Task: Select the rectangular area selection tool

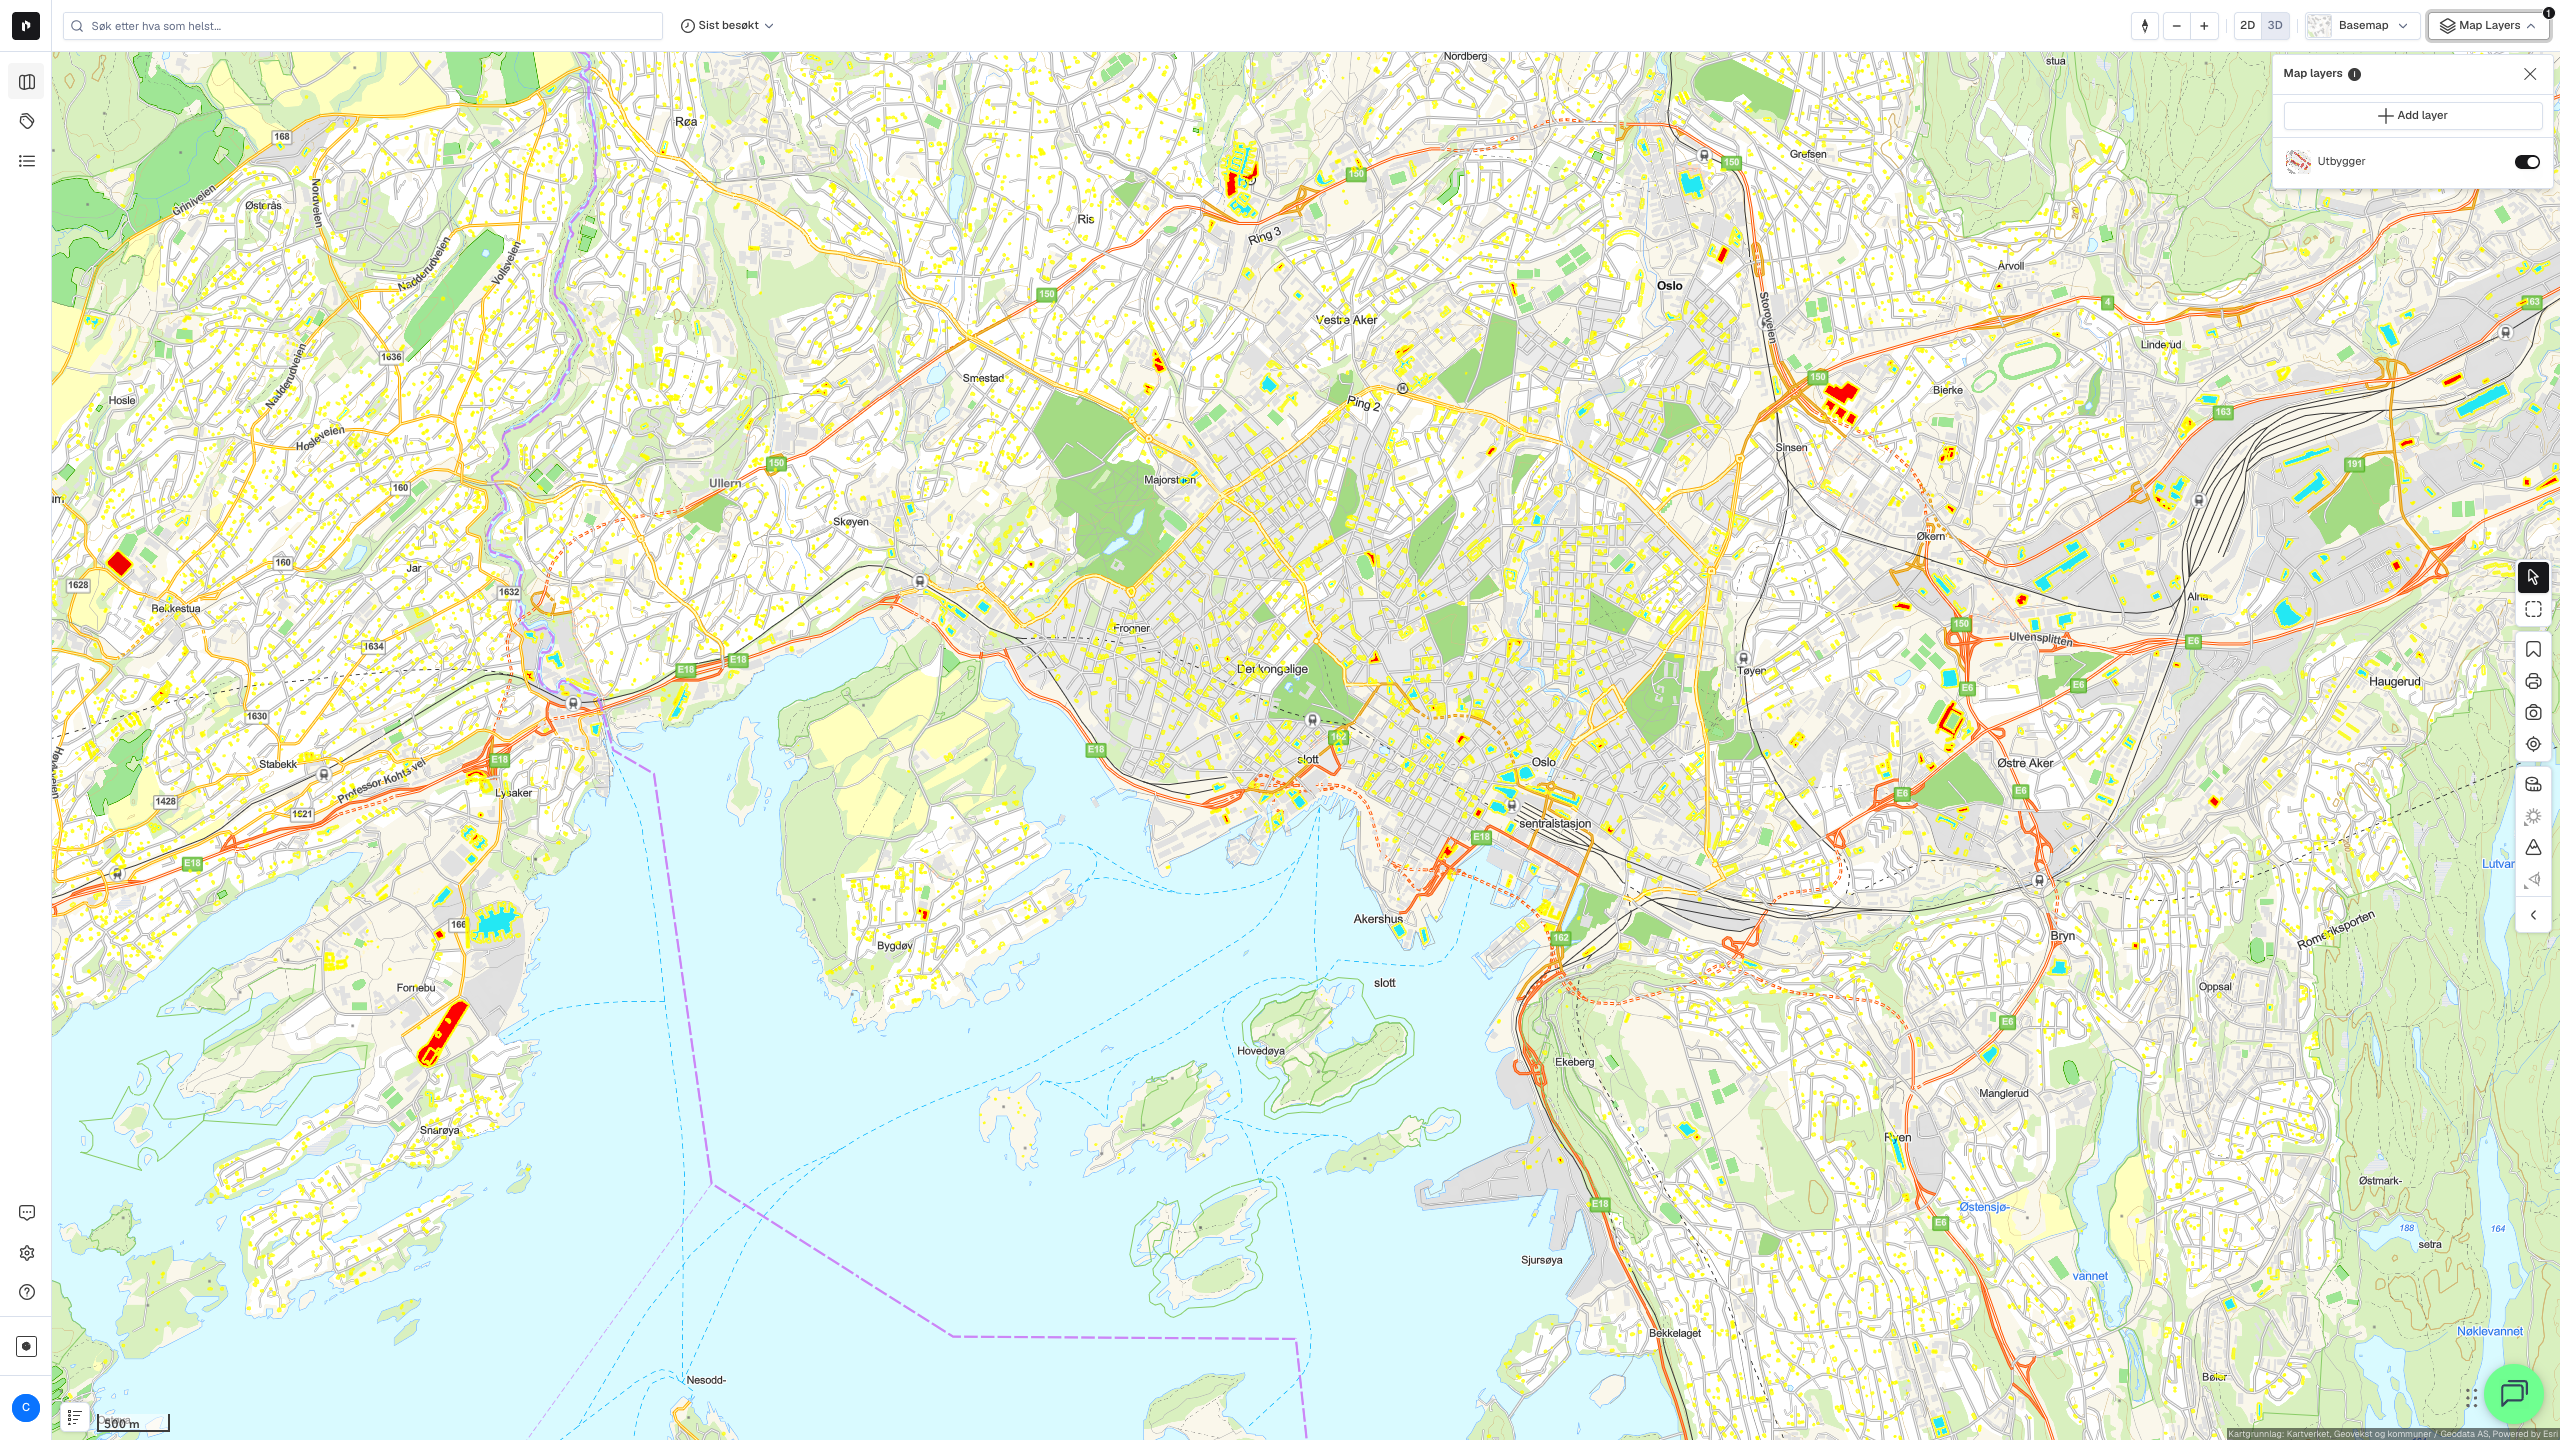Action: click(2533, 609)
